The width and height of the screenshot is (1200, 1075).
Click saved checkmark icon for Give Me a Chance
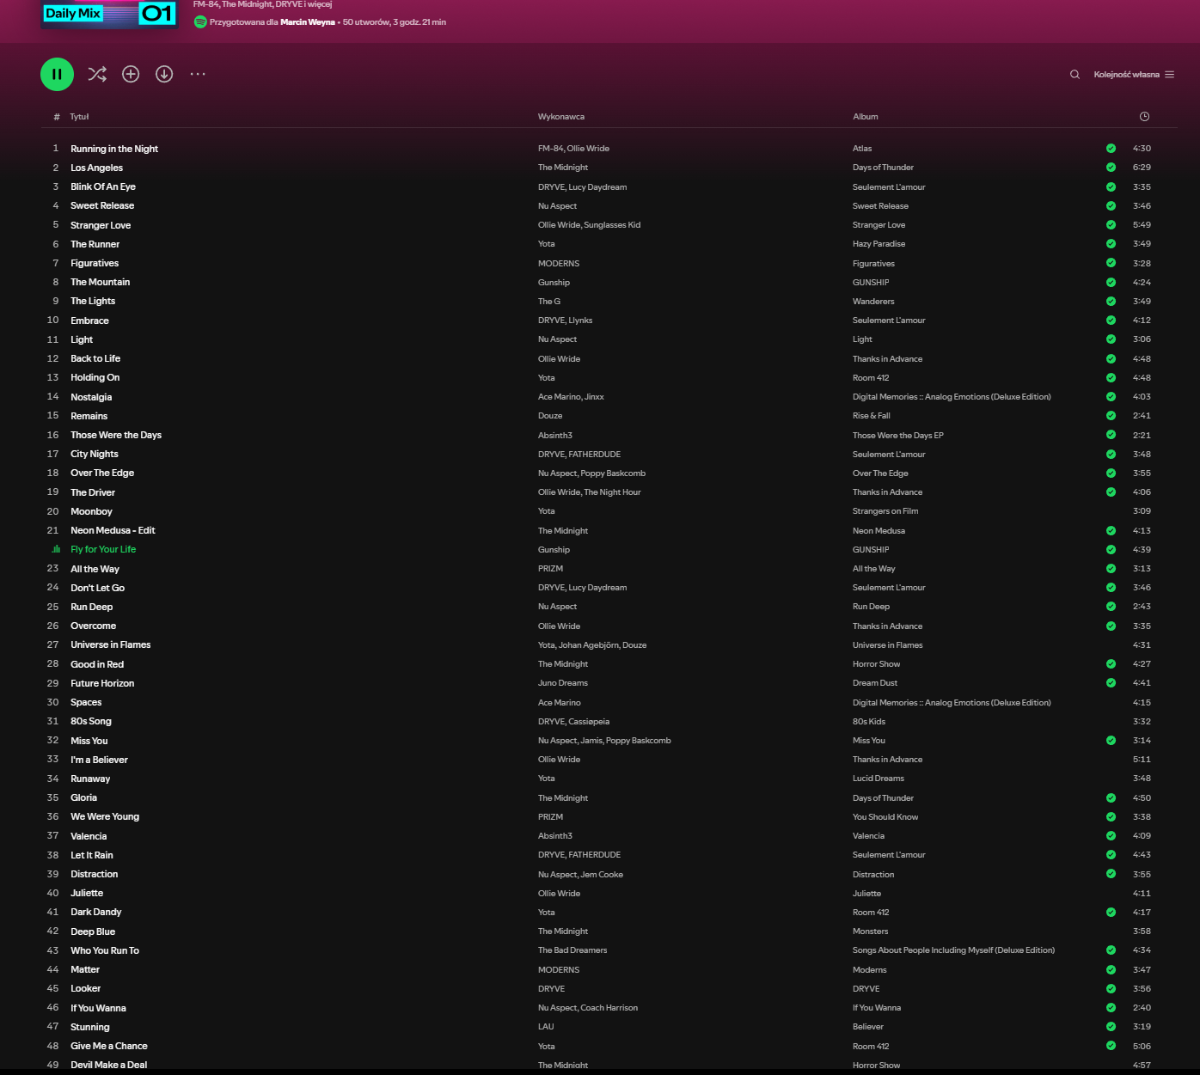coord(1111,1046)
